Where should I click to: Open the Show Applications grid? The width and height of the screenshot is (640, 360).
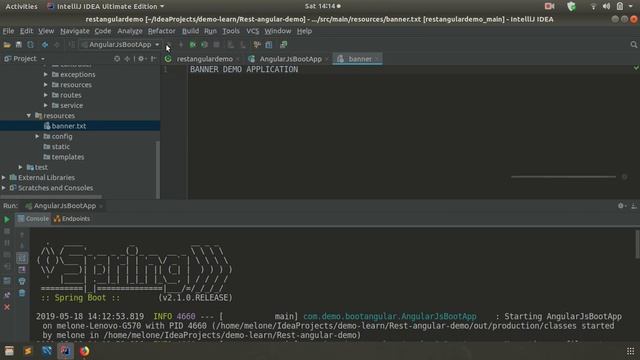[x=630, y=351]
